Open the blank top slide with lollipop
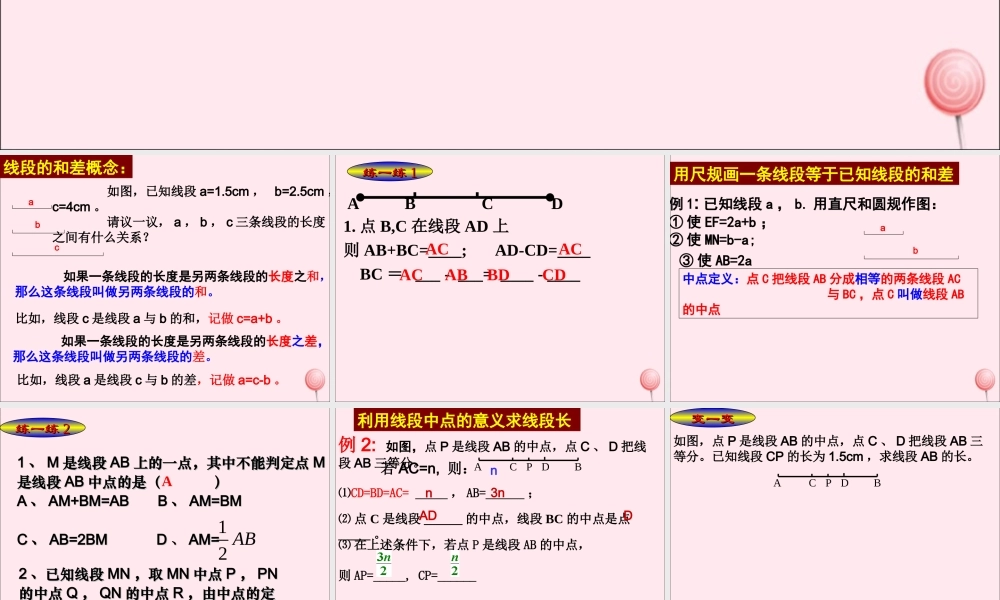This screenshot has height=600, width=1000. tap(500, 75)
